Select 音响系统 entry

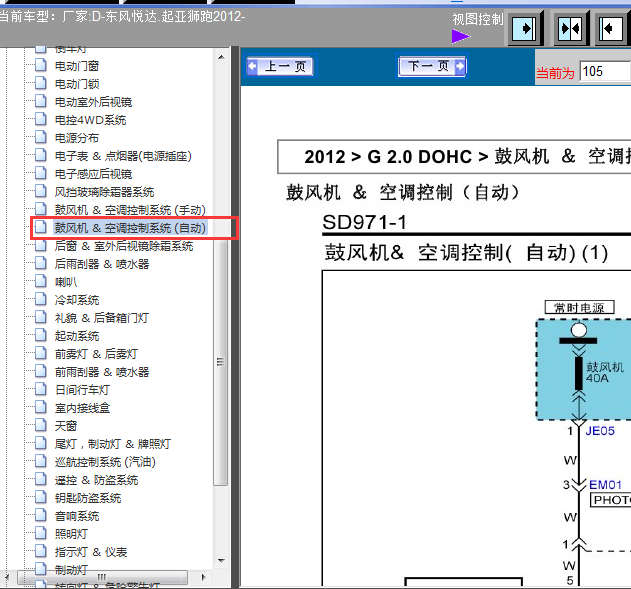pyautogui.click(x=77, y=516)
